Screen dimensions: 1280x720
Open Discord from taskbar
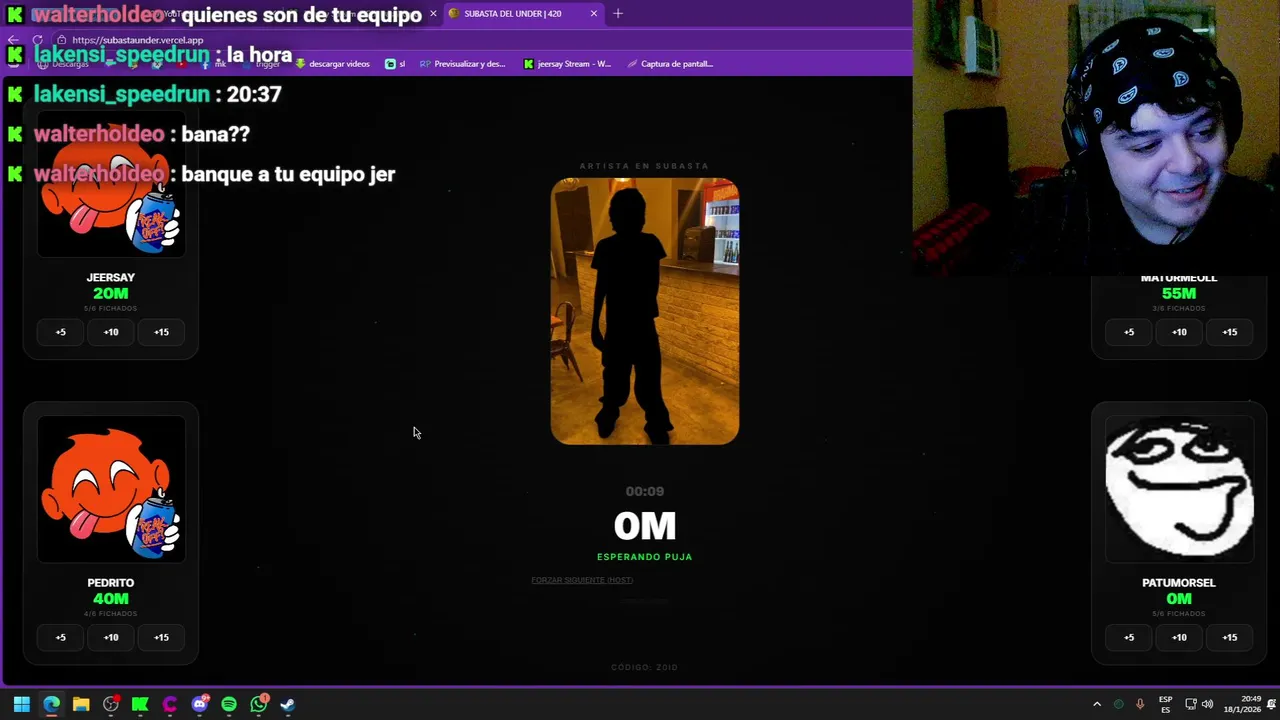point(199,704)
